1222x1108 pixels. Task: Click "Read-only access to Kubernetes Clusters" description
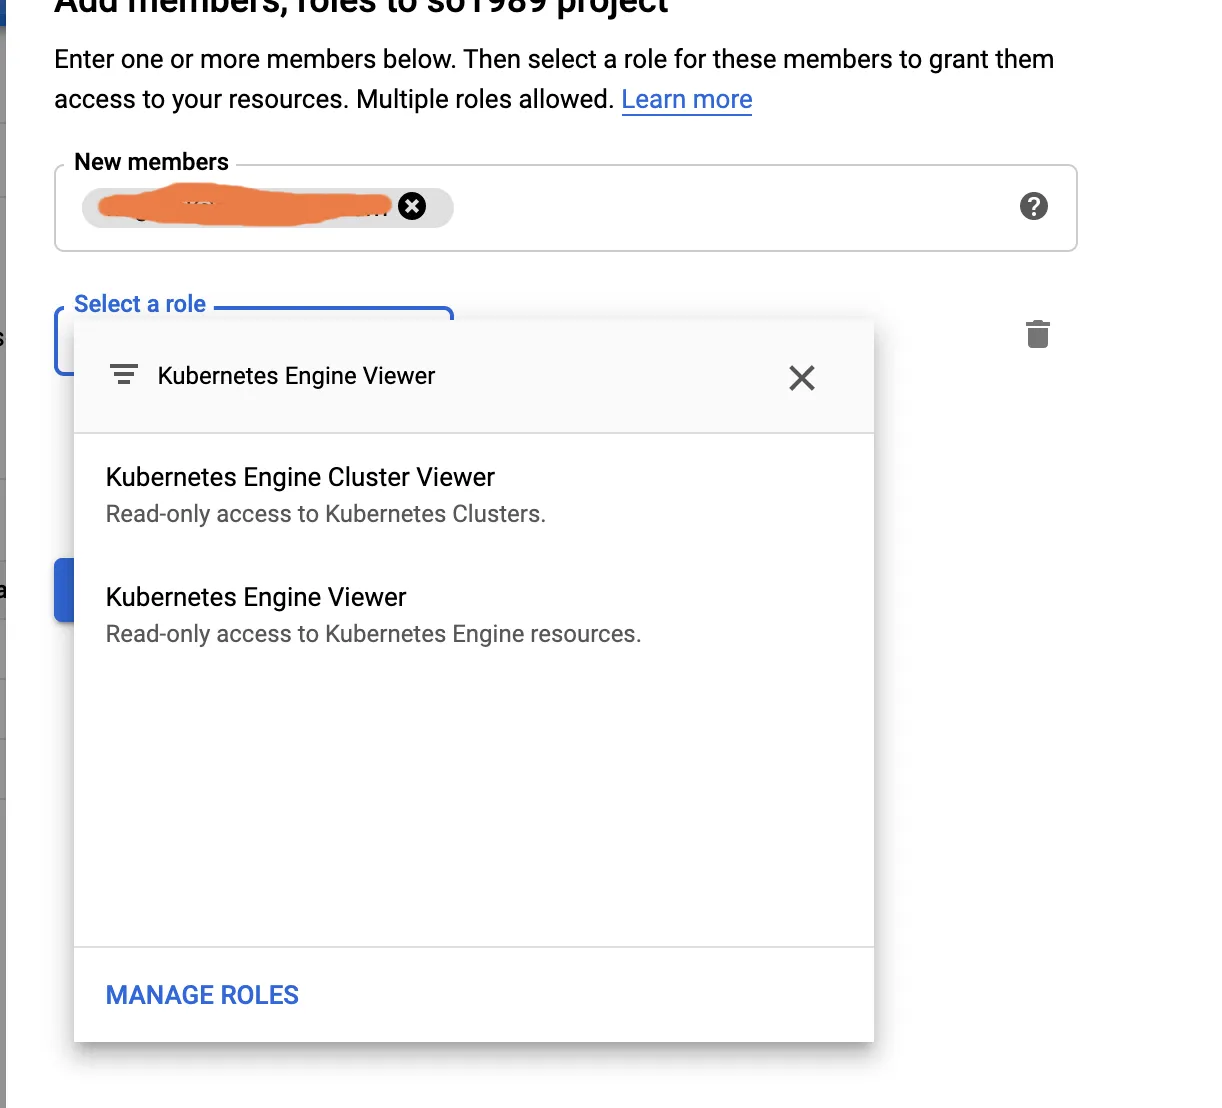tap(326, 514)
